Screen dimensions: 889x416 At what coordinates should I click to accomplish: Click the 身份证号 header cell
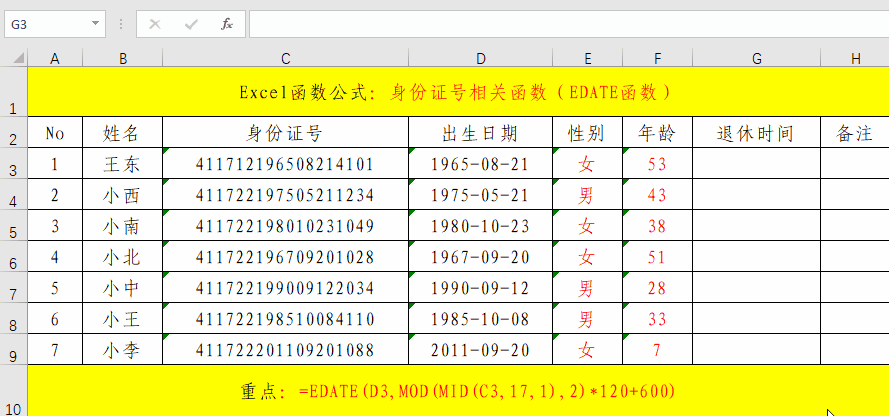[x=285, y=133]
